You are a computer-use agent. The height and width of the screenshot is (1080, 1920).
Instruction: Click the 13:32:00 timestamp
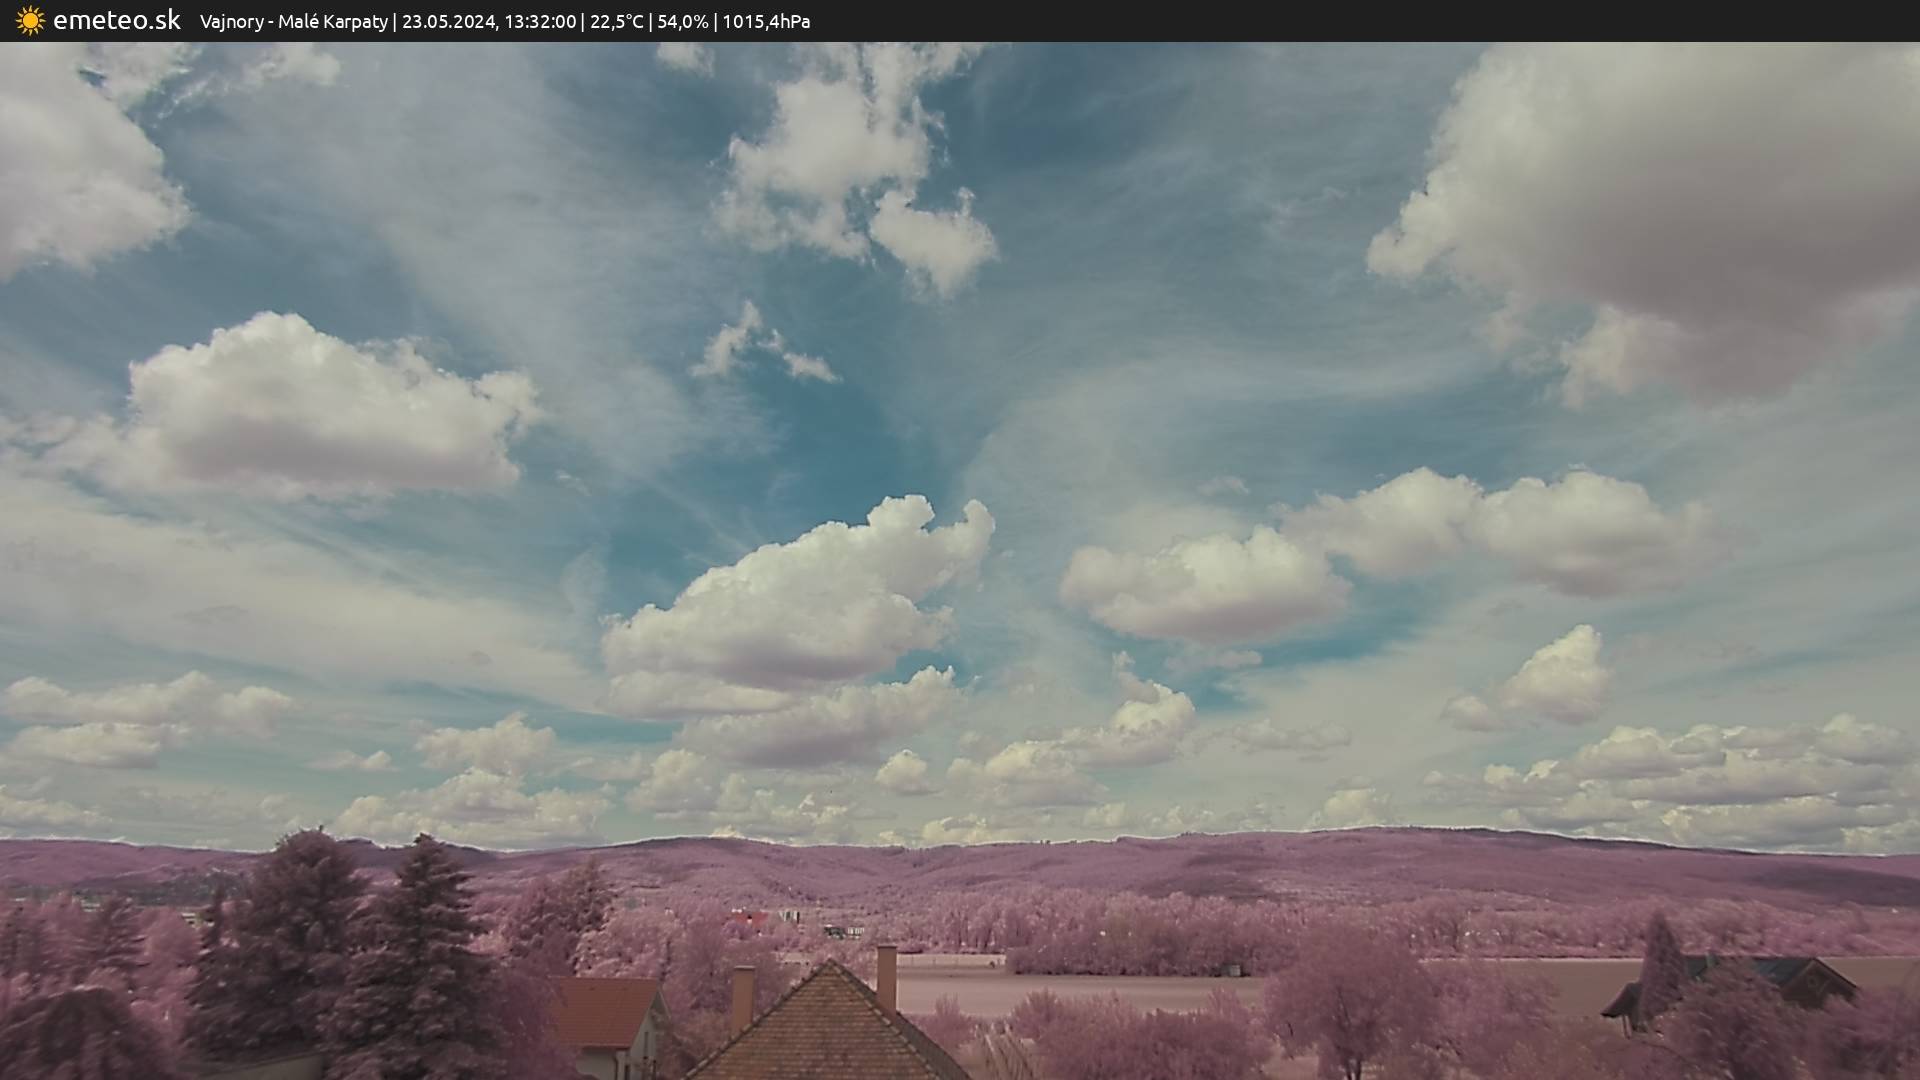click(x=540, y=21)
